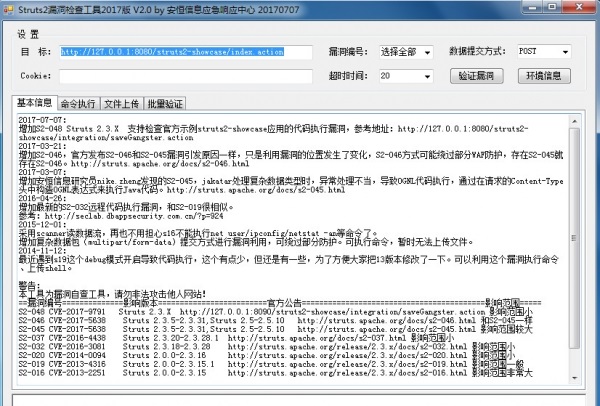The height and width of the screenshot is (406, 600).
Task: Switch to the 基本信息 tab
Action: pos(34,103)
